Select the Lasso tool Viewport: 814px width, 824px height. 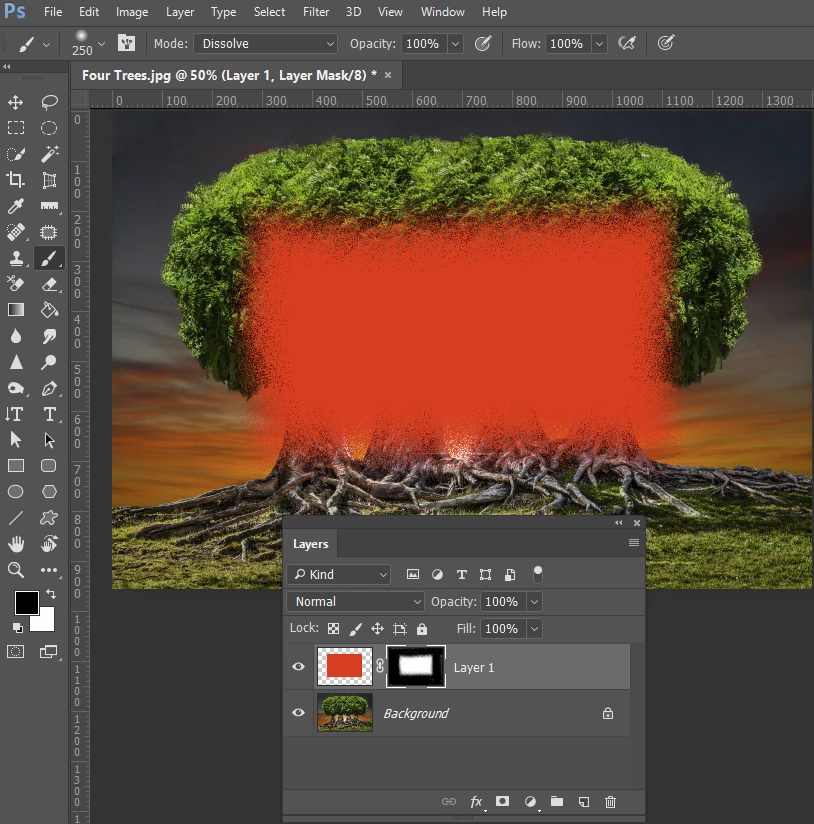point(49,102)
